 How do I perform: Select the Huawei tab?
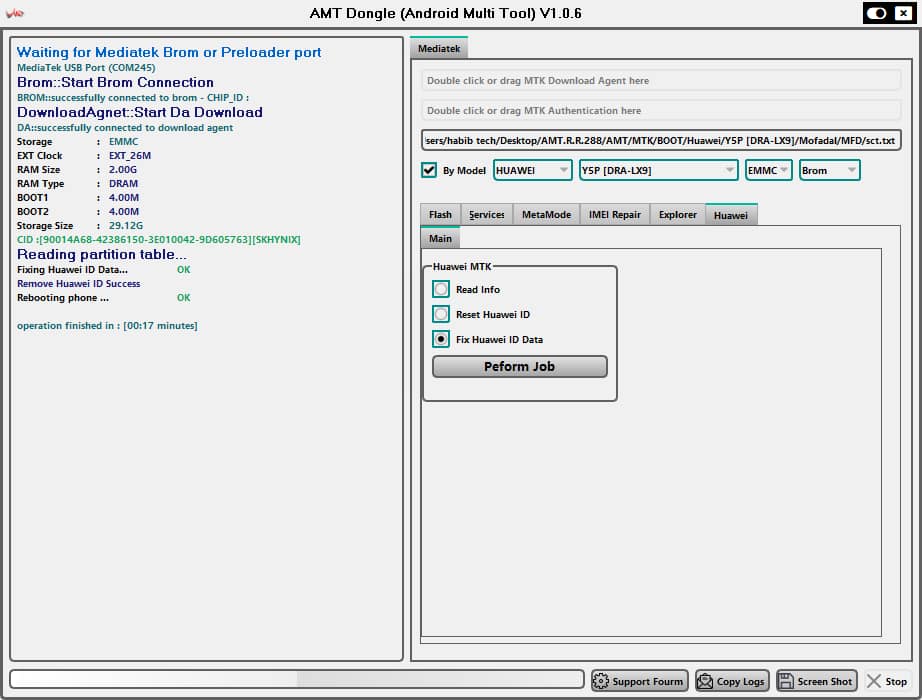click(x=731, y=215)
